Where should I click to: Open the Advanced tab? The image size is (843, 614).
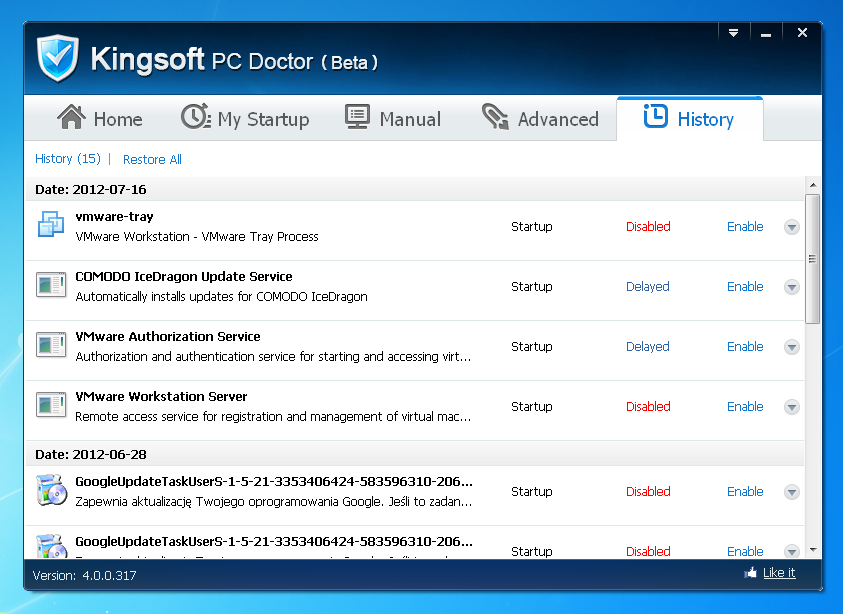(540, 118)
